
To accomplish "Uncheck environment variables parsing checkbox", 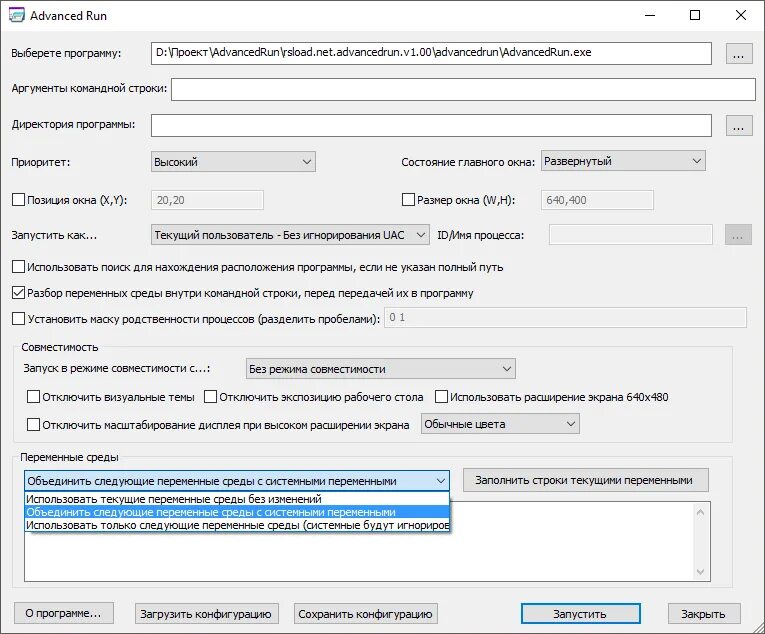I will click(19, 293).
